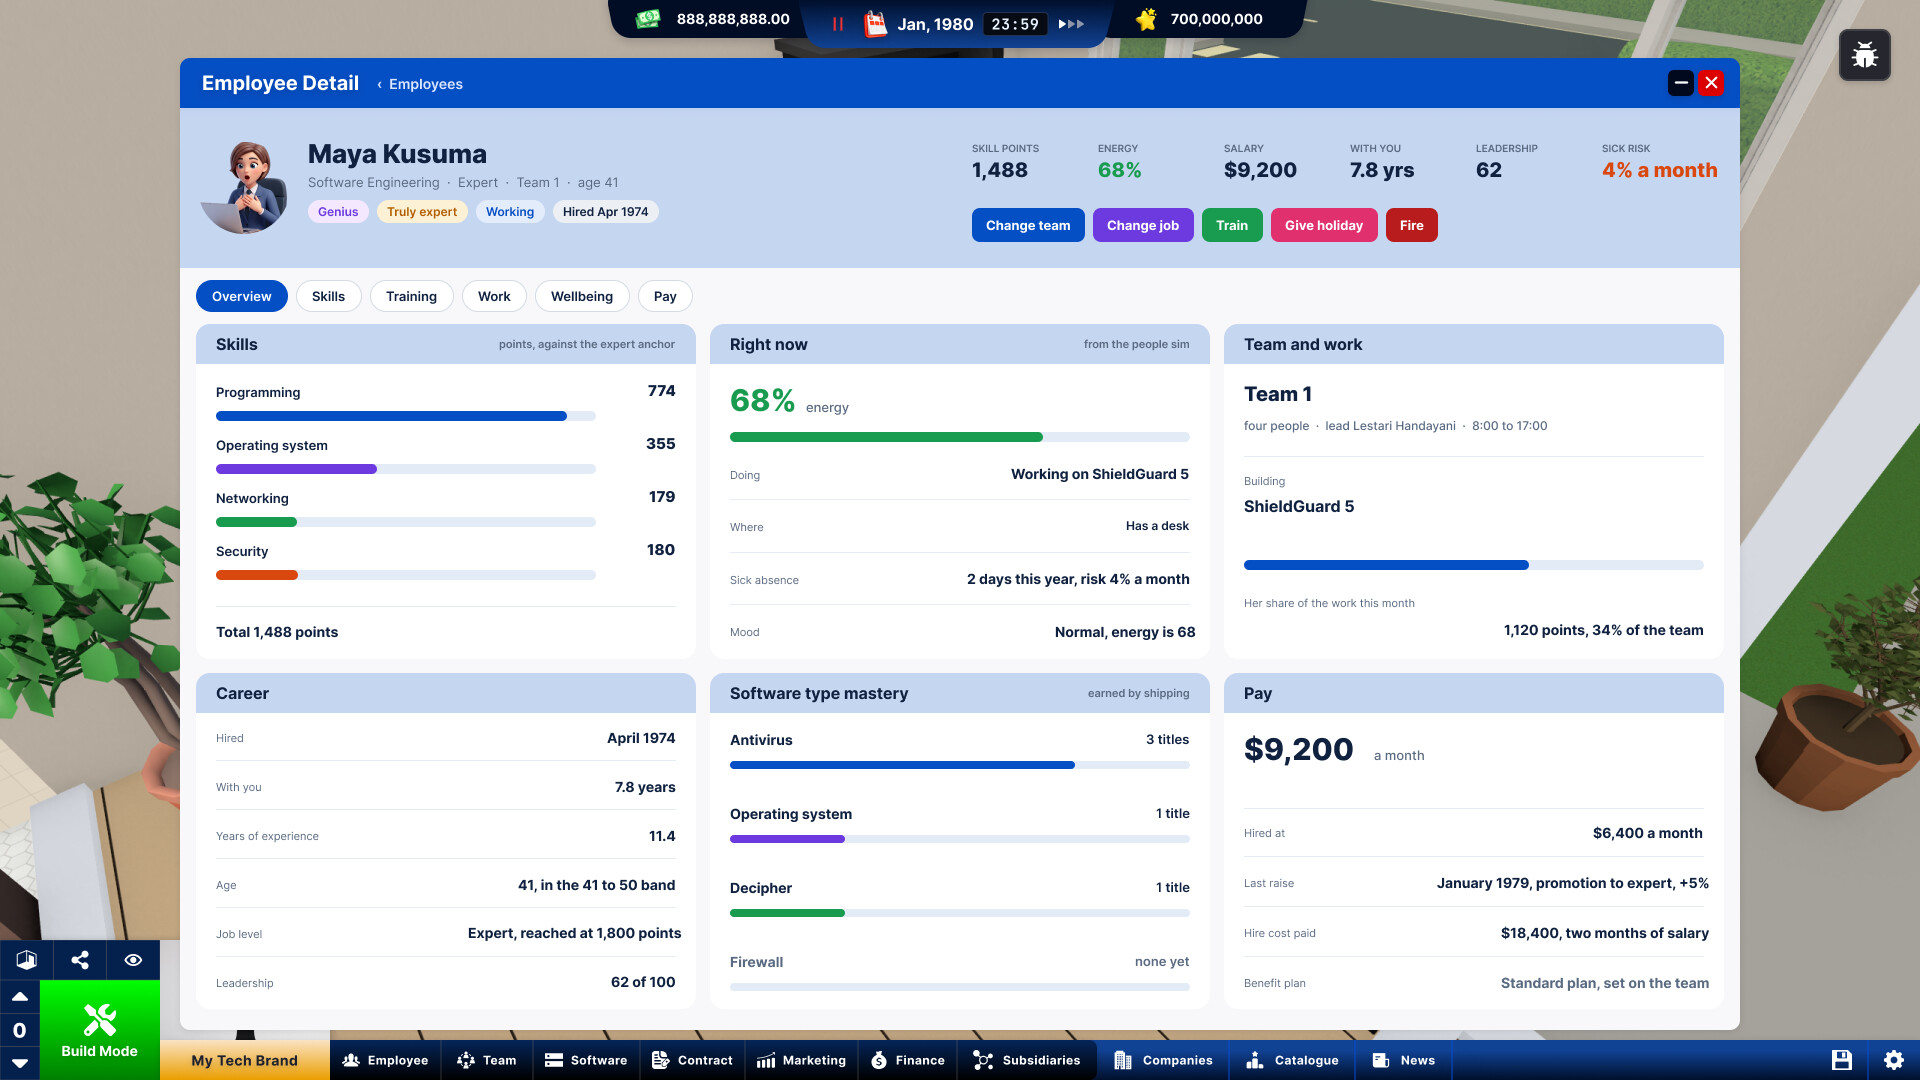Click the Train button
This screenshot has height=1080, width=1920.
[x=1232, y=225]
